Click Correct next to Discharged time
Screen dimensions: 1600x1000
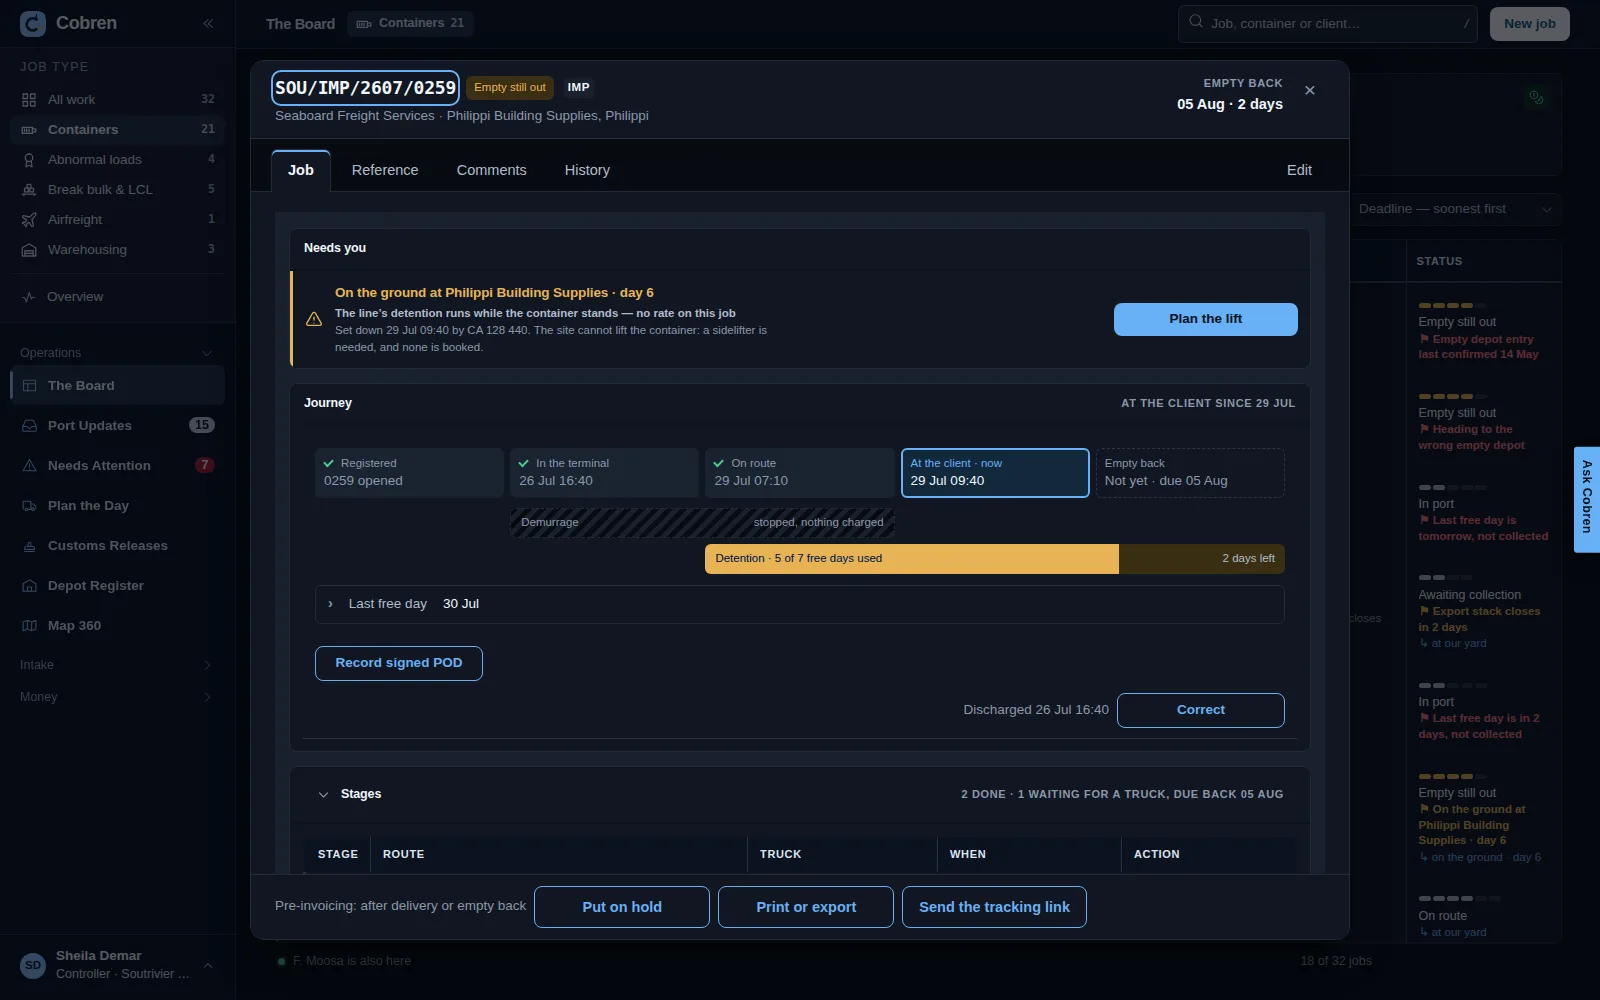click(x=1200, y=710)
